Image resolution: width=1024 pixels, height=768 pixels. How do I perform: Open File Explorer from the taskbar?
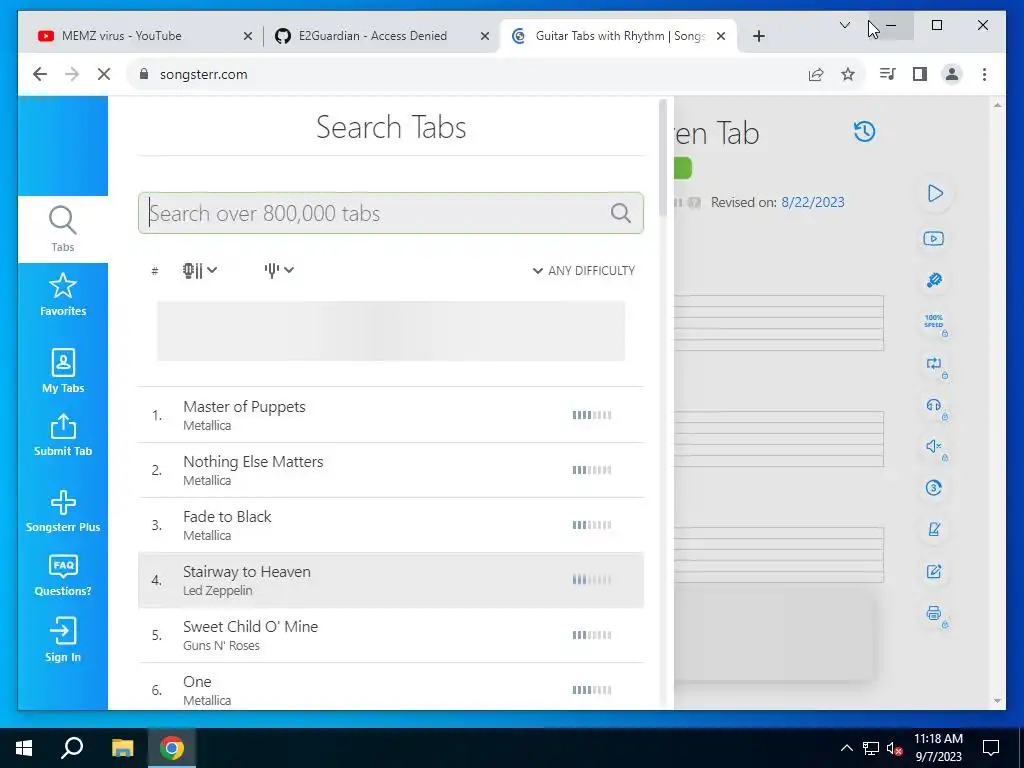(122, 748)
